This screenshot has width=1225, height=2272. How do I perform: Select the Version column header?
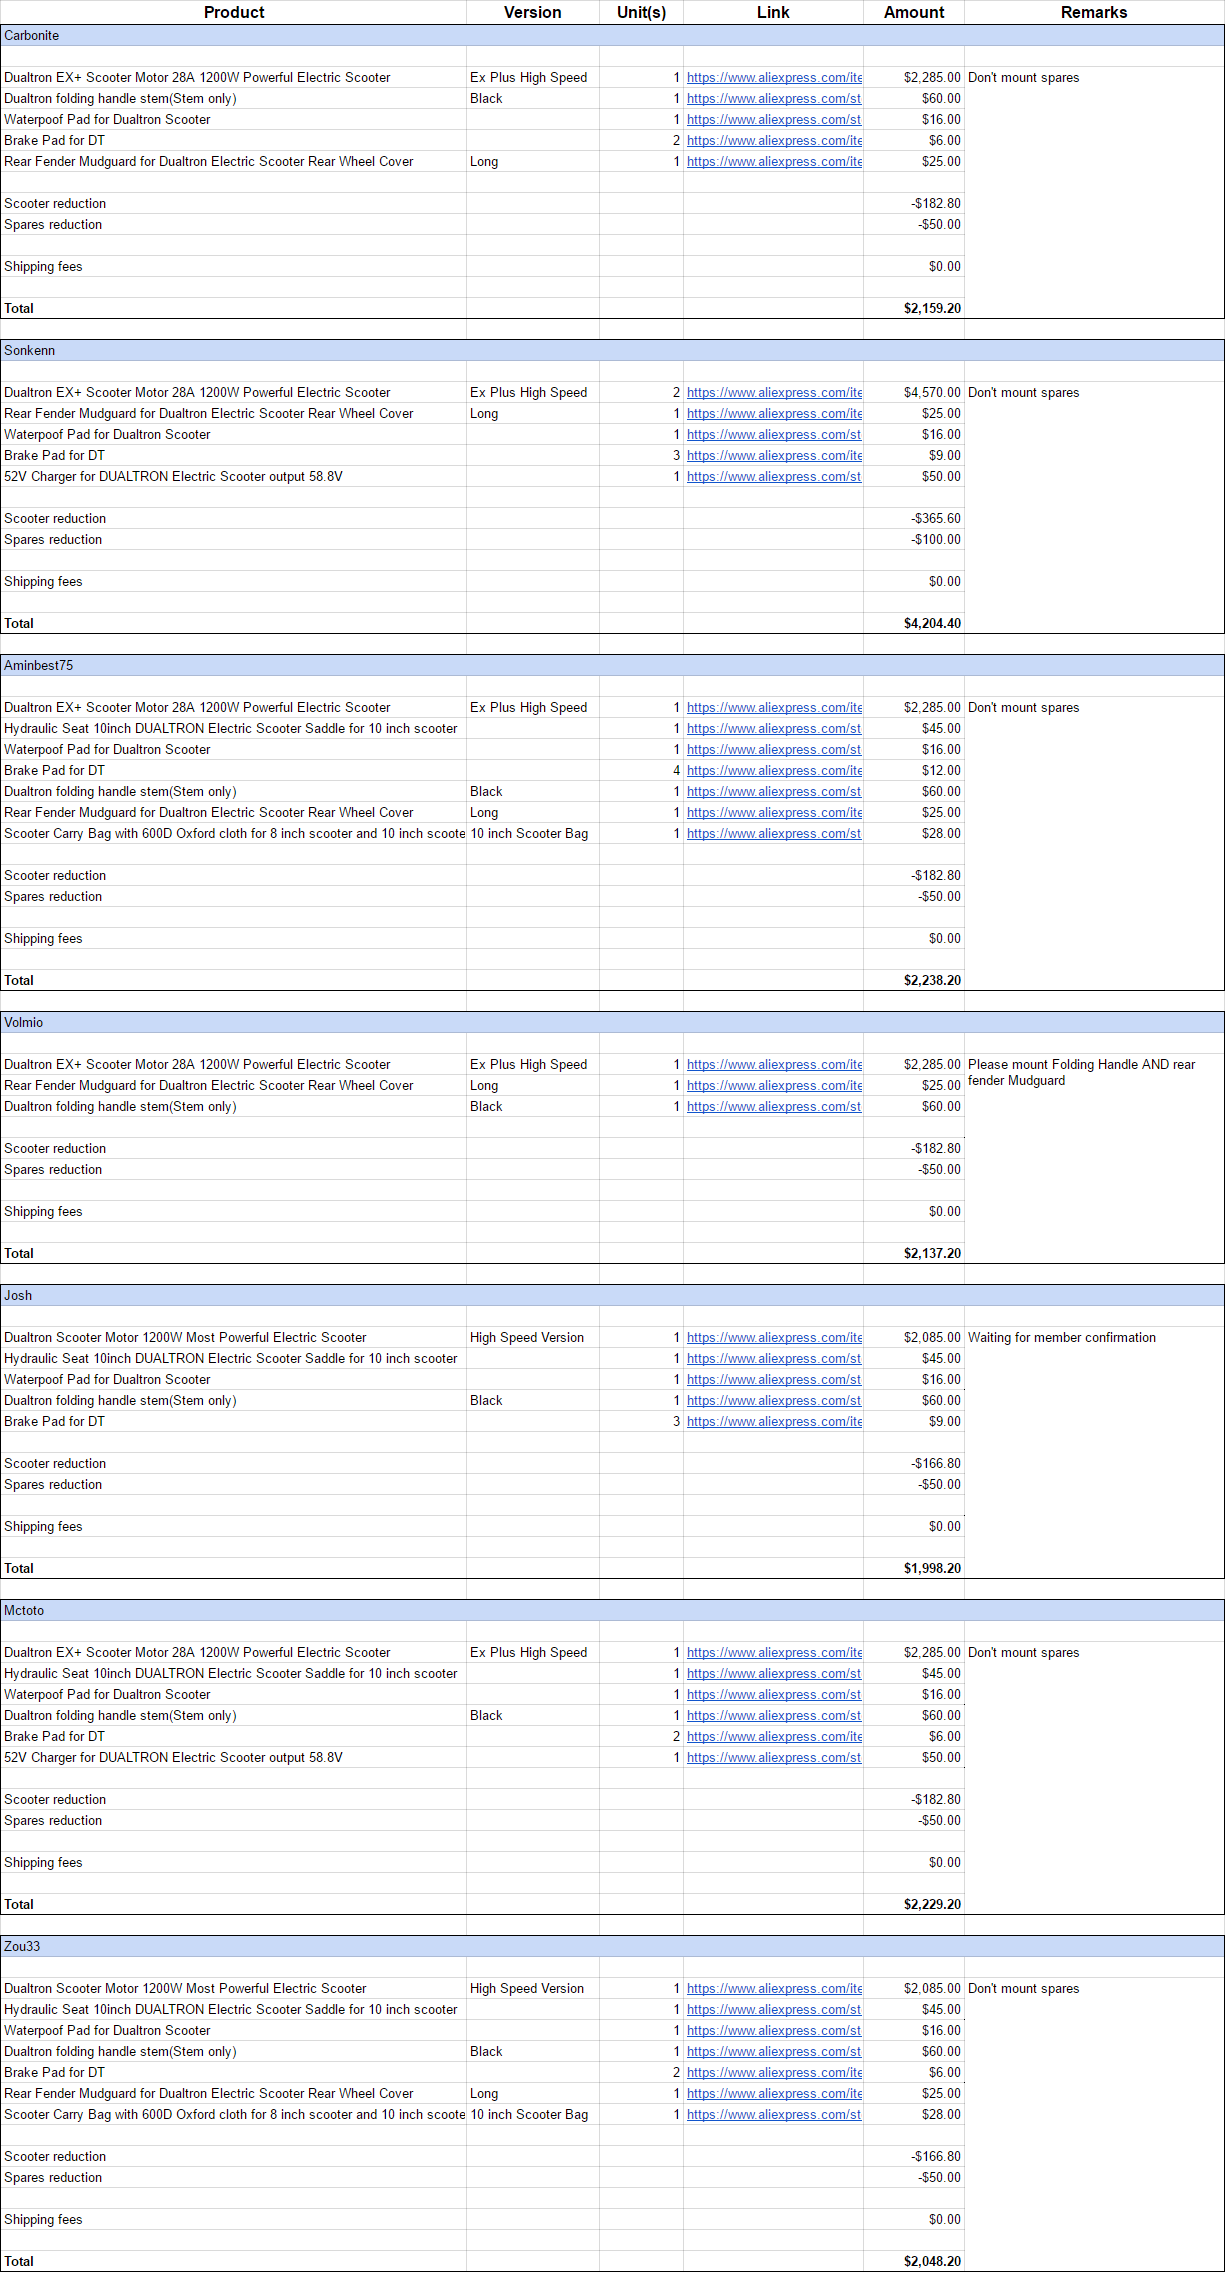[x=533, y=12]
